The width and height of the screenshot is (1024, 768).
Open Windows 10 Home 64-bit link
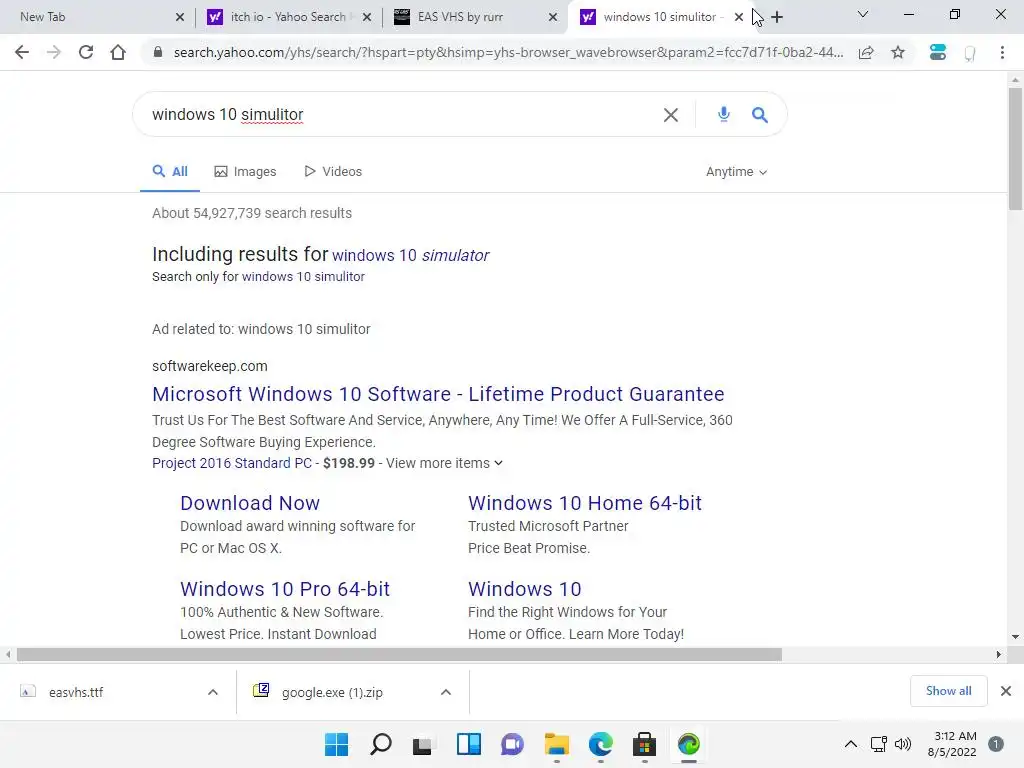(585, 503)
